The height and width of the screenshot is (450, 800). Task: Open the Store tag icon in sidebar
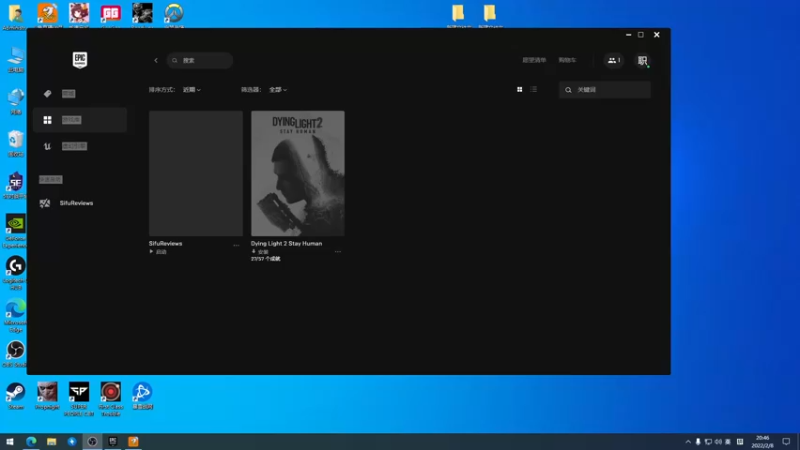pyautogui.click(x=47, y=93)
